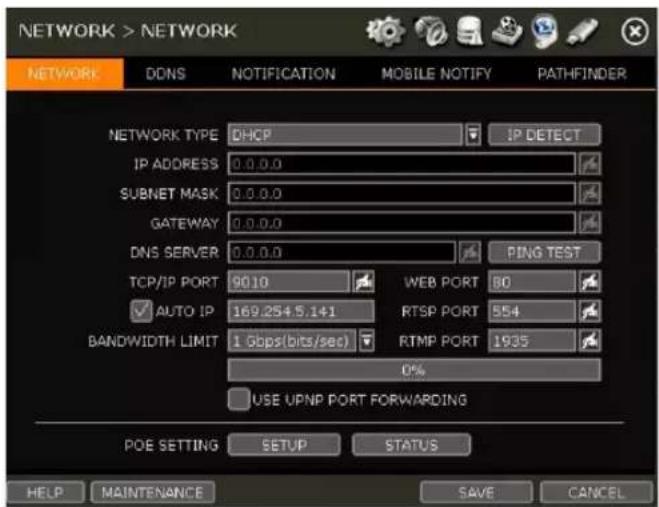Run the PING TEST button
The image size is (659, 507).
pos(544,252)
